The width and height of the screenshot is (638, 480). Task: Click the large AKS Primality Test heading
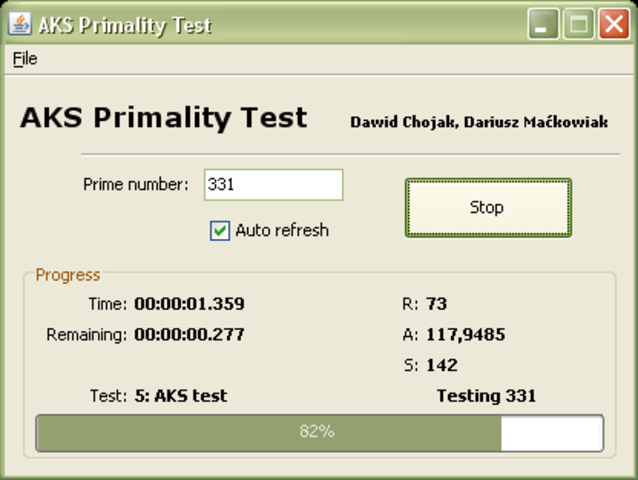pyautogui.click(x=164, y=118)
